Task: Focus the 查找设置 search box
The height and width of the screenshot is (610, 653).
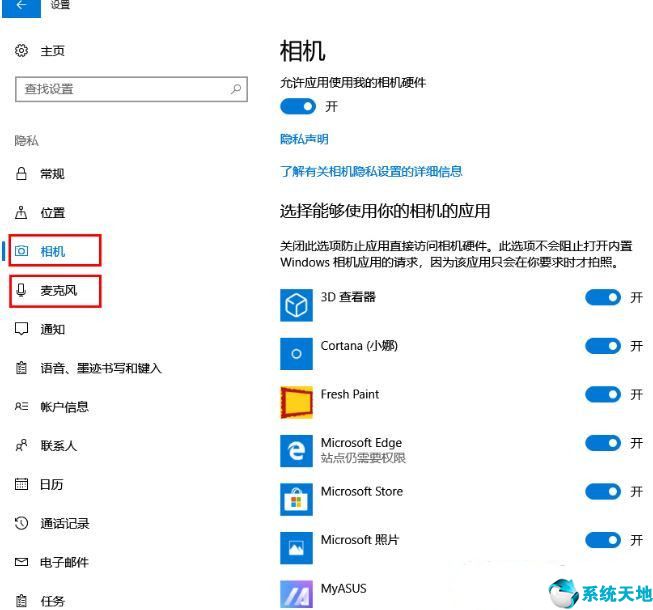Action: coord(131,89)
